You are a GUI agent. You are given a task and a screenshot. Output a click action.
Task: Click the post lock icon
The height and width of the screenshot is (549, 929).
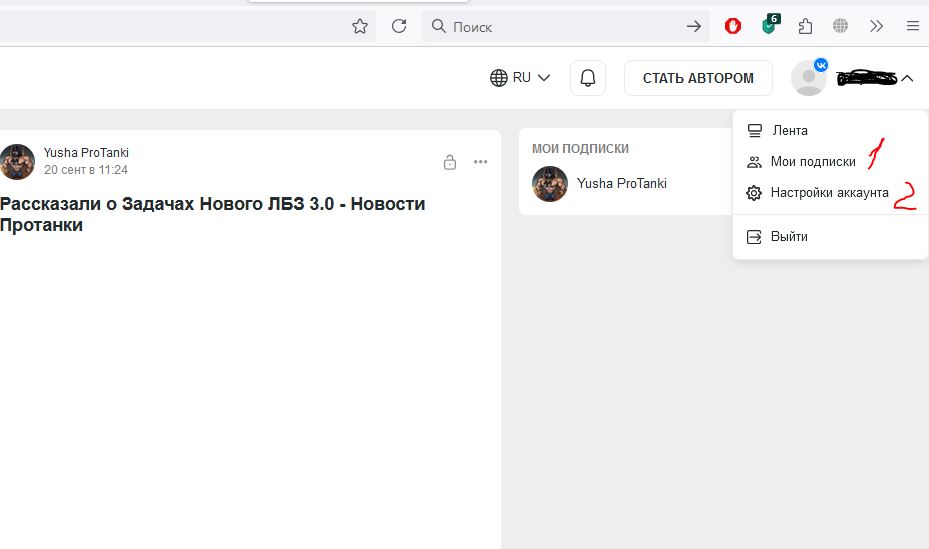pyautogui.click(x=450, y=162)
